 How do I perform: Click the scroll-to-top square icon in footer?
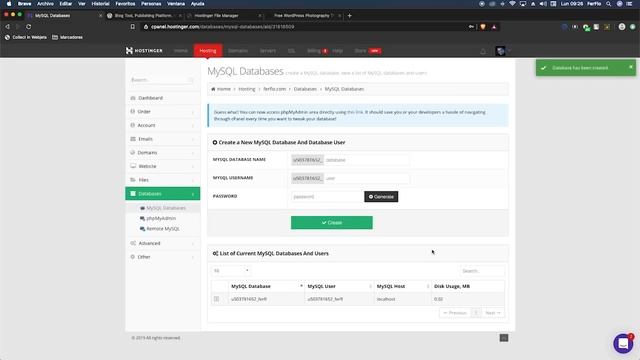click(504, 338)
